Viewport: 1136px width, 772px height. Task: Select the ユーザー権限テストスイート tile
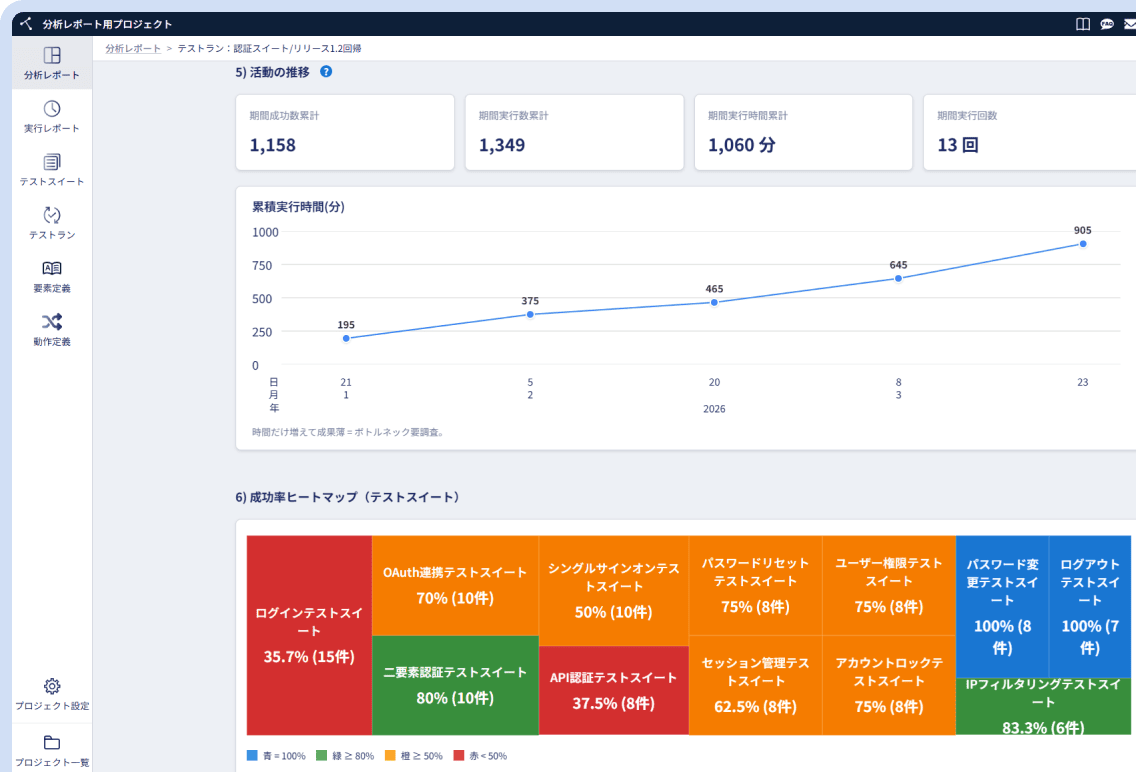click(889, 586)
